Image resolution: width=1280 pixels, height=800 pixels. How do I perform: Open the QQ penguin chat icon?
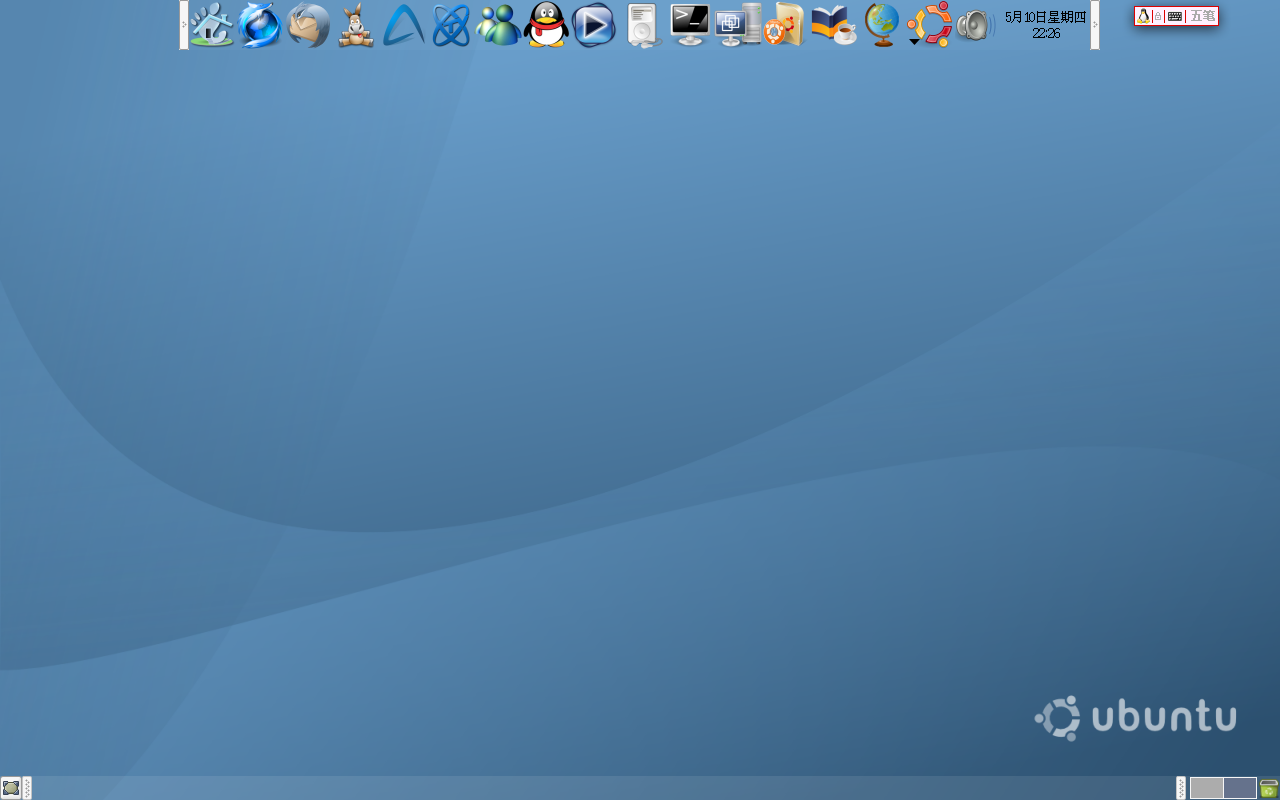[x=546, y=25]
